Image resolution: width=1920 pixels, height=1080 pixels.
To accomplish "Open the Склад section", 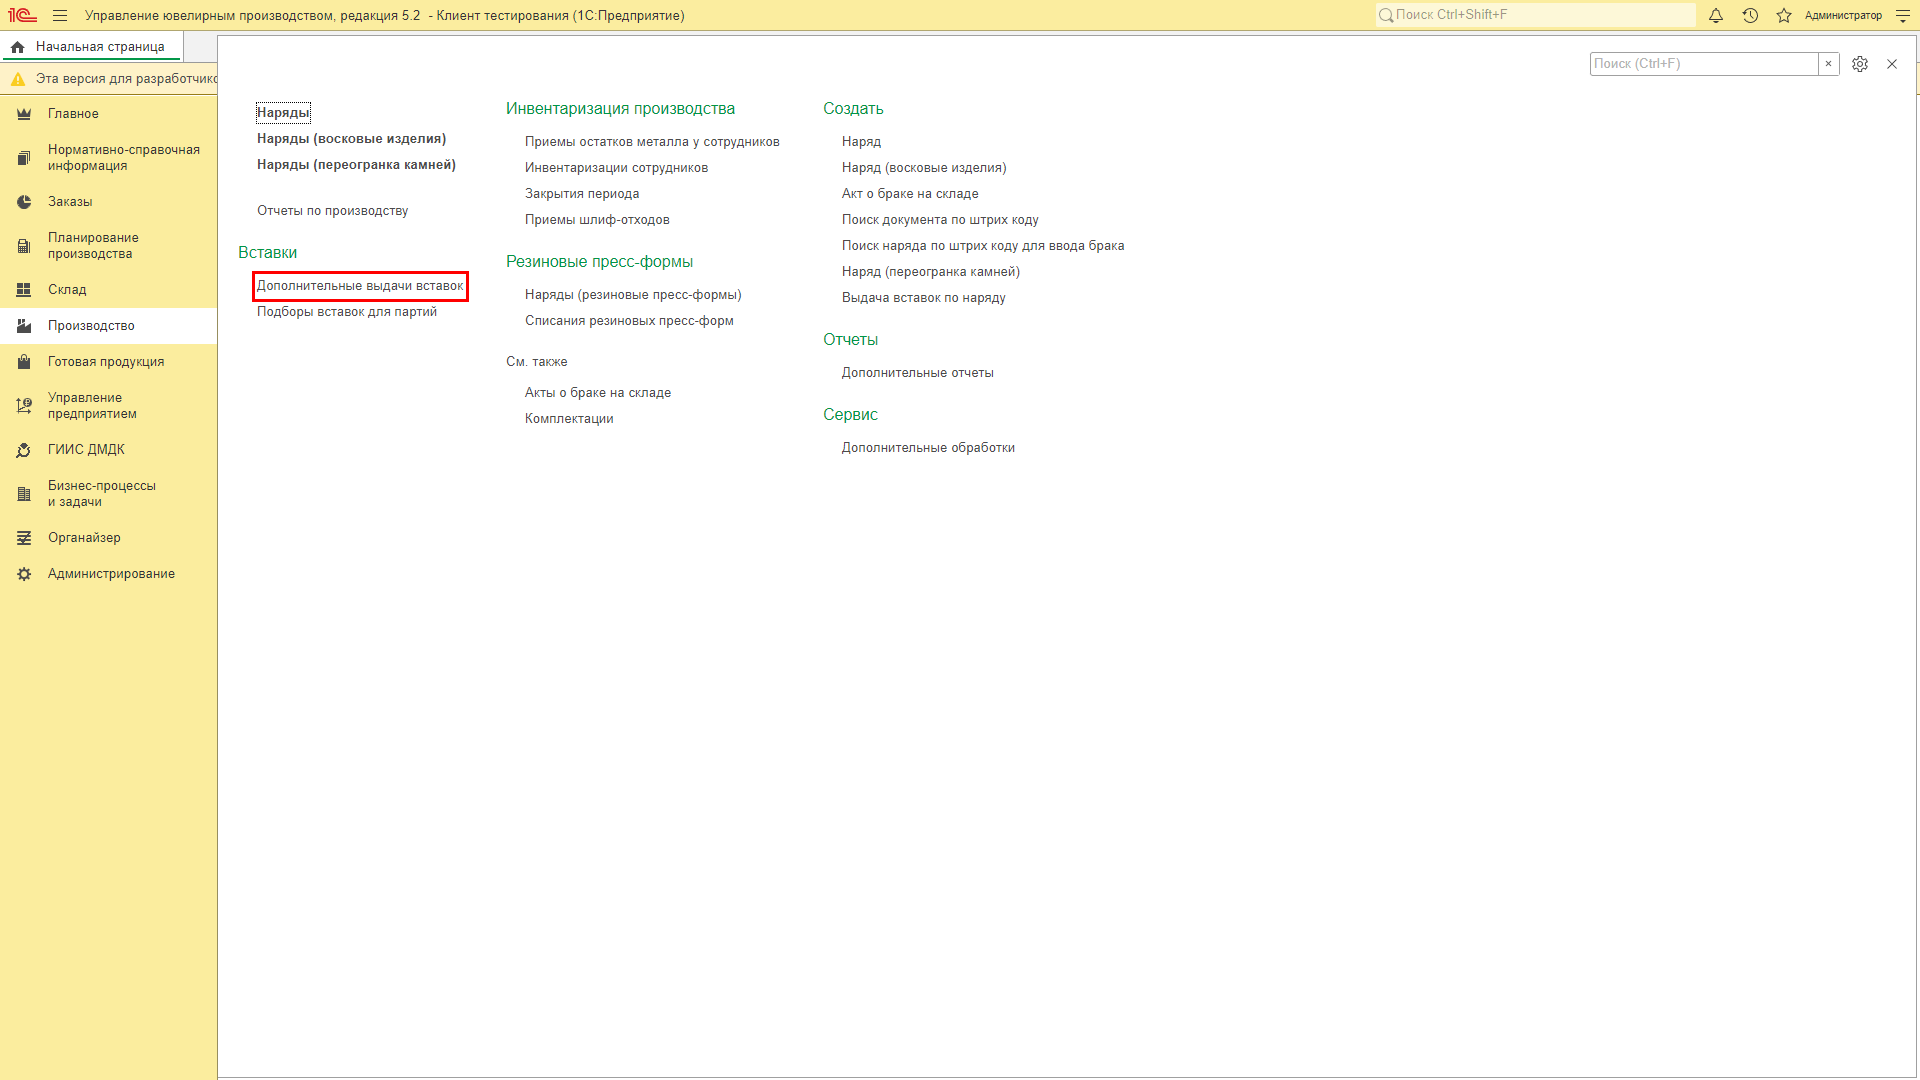I will click(x=108, y=290).
